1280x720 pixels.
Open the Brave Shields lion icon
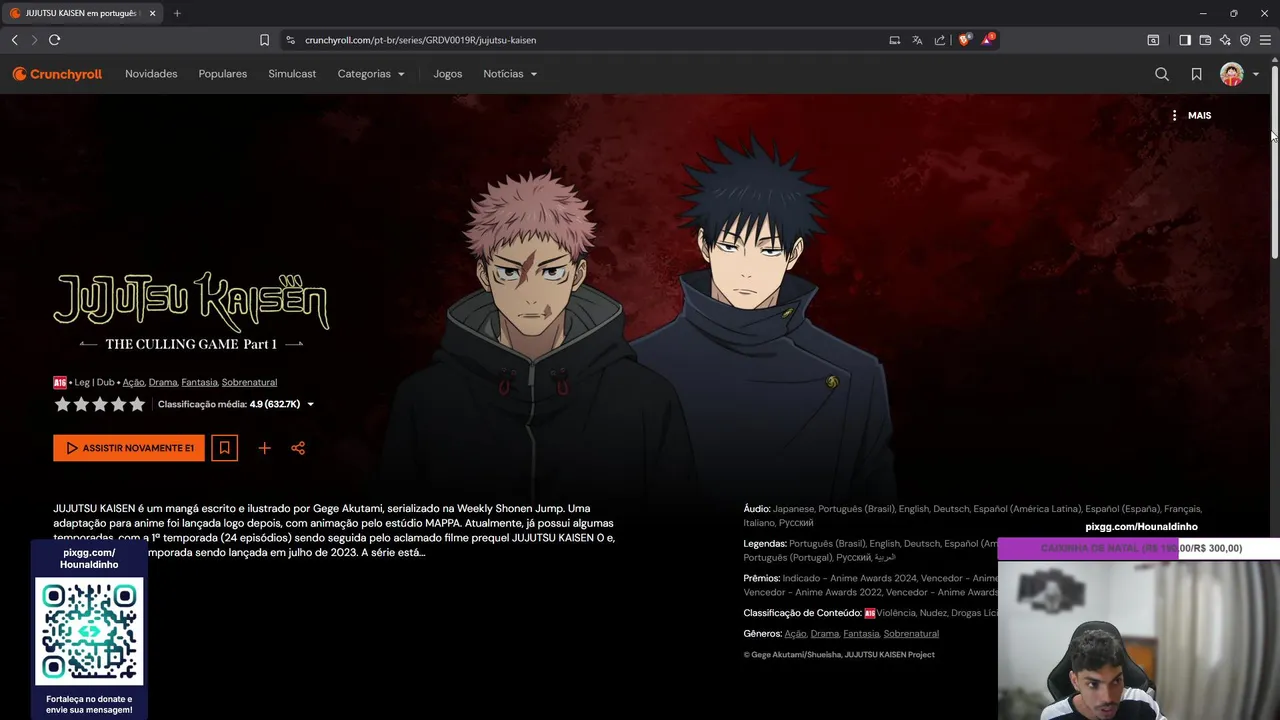(x=965, y=40)
